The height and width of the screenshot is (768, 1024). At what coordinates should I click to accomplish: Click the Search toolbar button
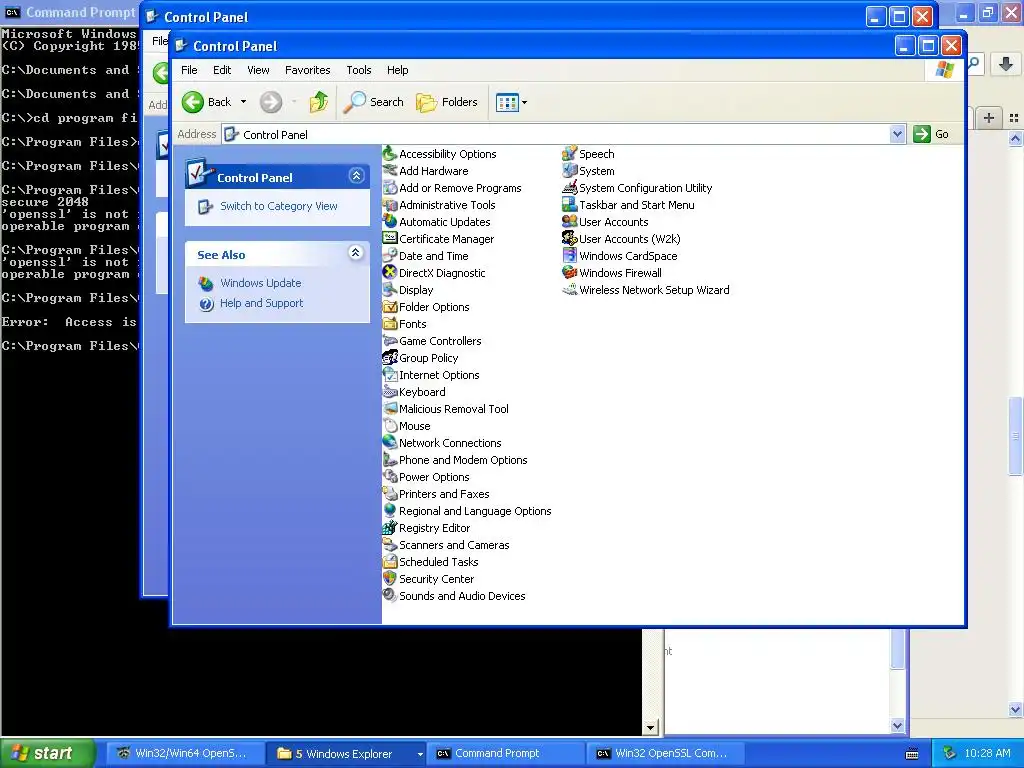point(374,102)
